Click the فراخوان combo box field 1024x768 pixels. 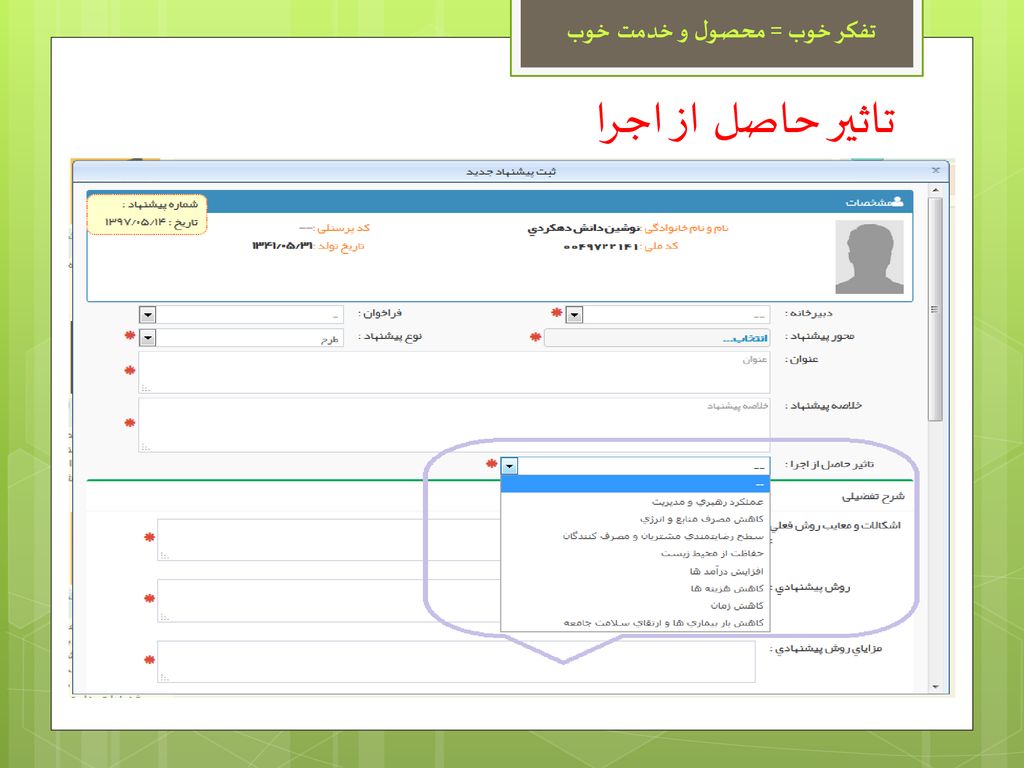tap(242, 315)
